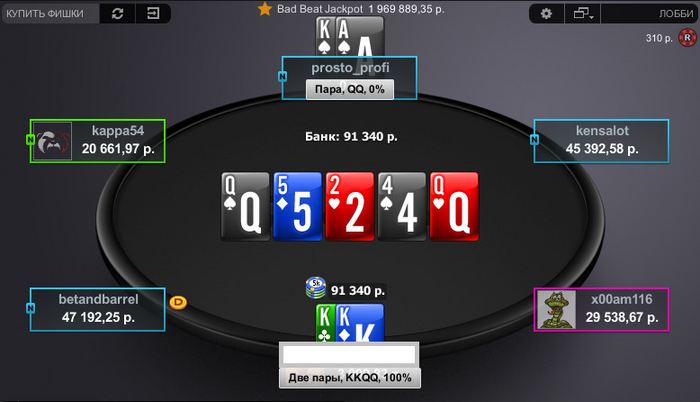
Task: Click the КУПИТЬ ФИШКИ button
Action: 45,13
